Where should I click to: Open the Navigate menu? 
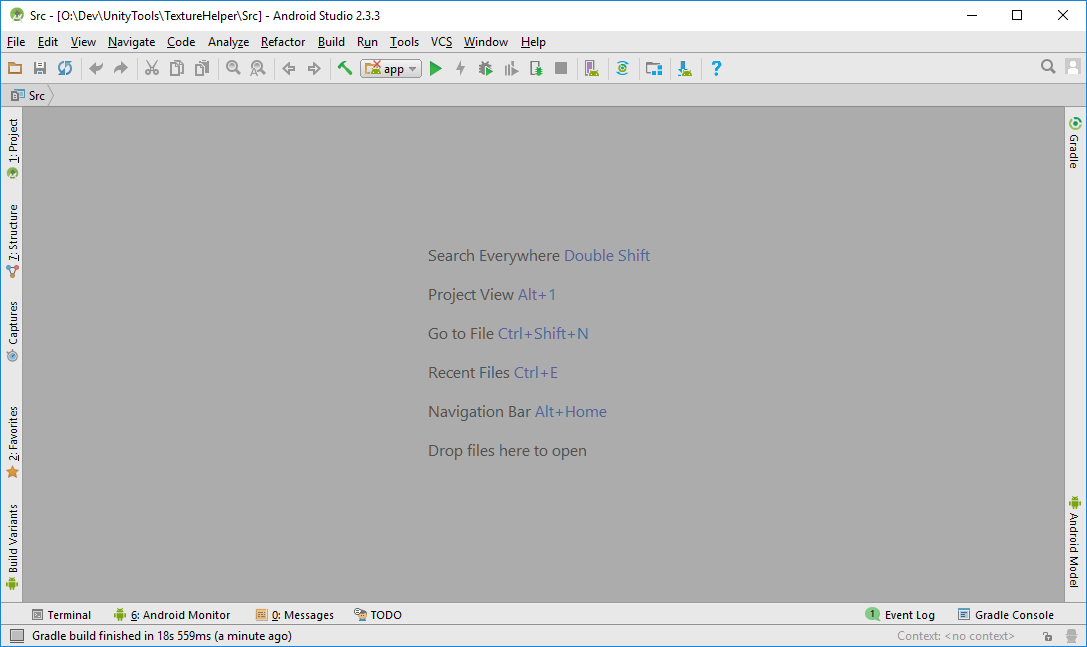tap(132, 42)
